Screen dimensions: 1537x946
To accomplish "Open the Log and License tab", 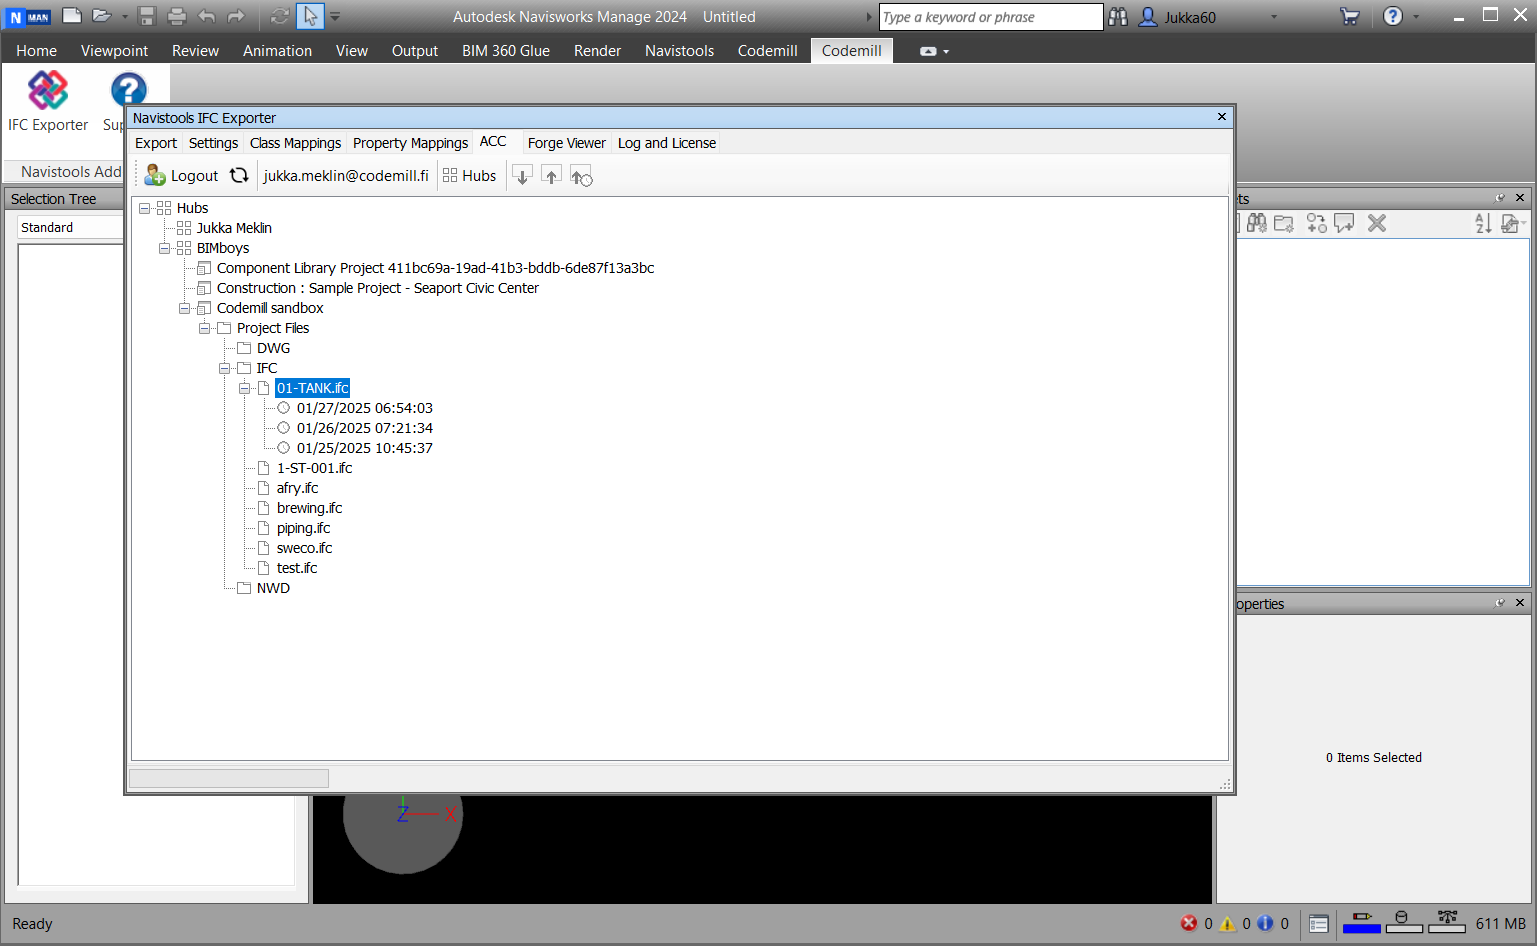I will [667, 143].
